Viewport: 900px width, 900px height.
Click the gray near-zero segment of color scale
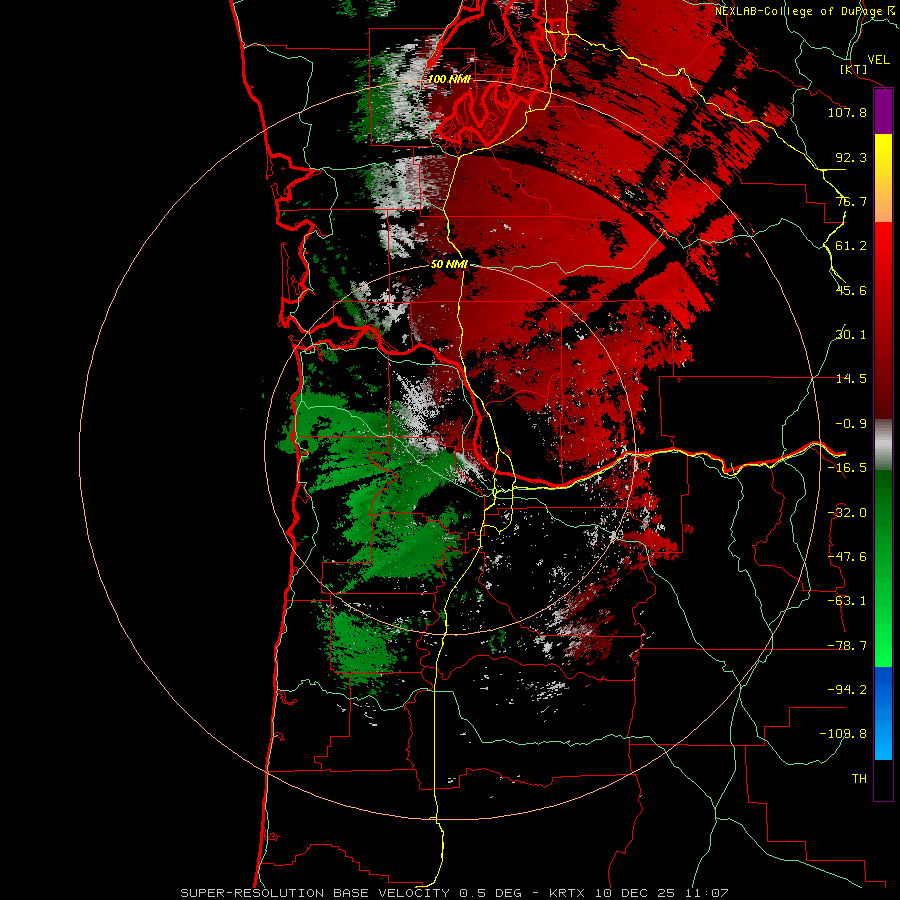pyautogui.click(x=883, y=445)
